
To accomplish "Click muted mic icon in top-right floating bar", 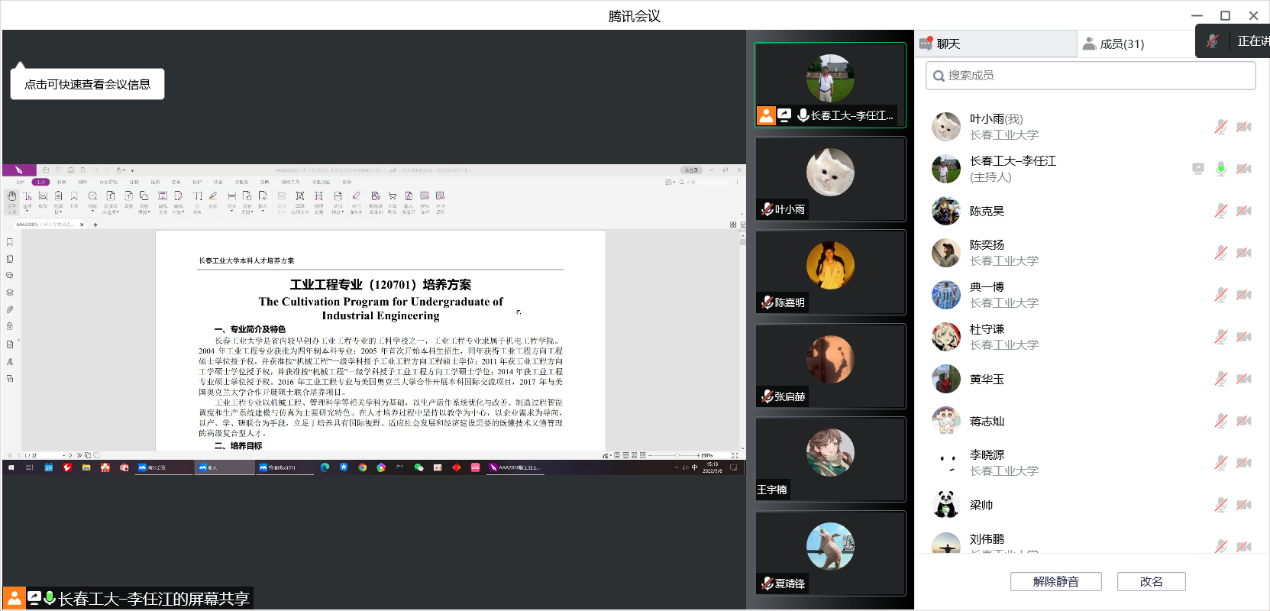I will 1213,41.
